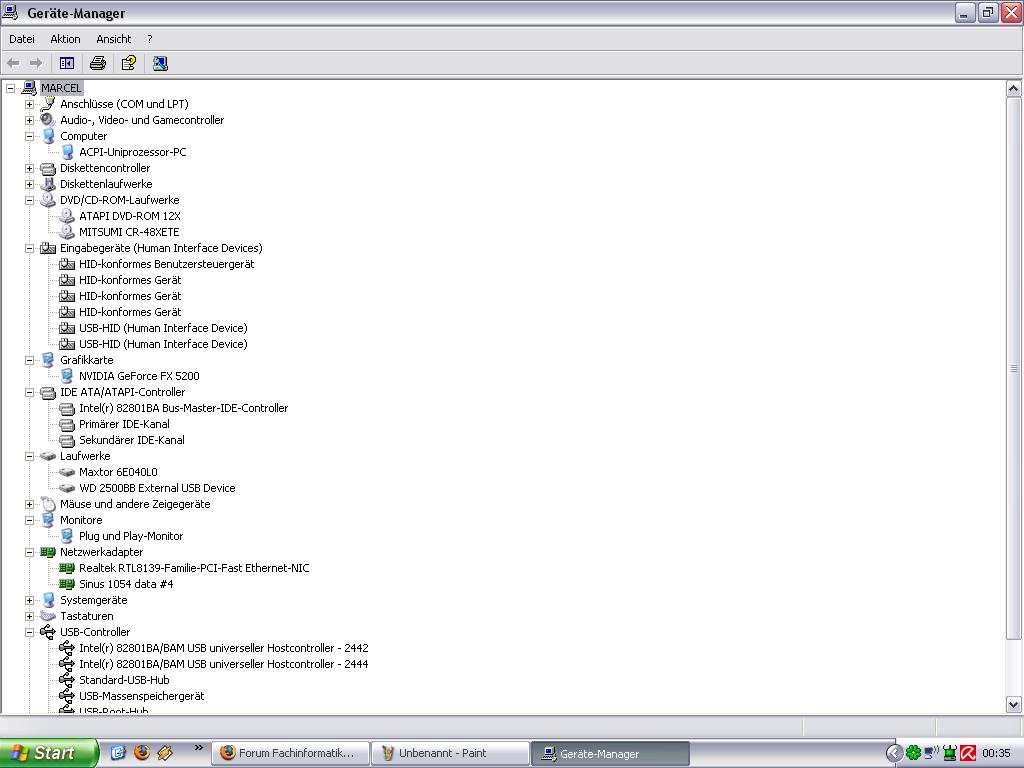The width and height of the screenshot is (1024, 768).
Task: Expand hidden system tray icons arrow
Action: point(894,753)
